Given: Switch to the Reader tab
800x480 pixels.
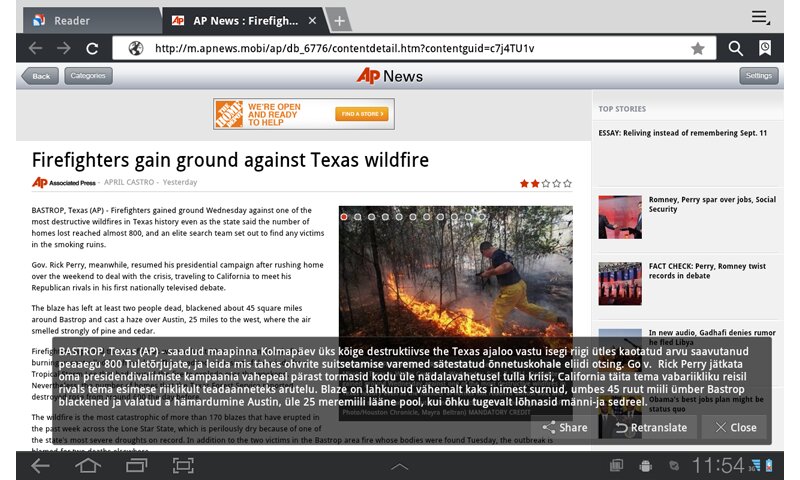Looking at the screenshot, I should point(80,20).
